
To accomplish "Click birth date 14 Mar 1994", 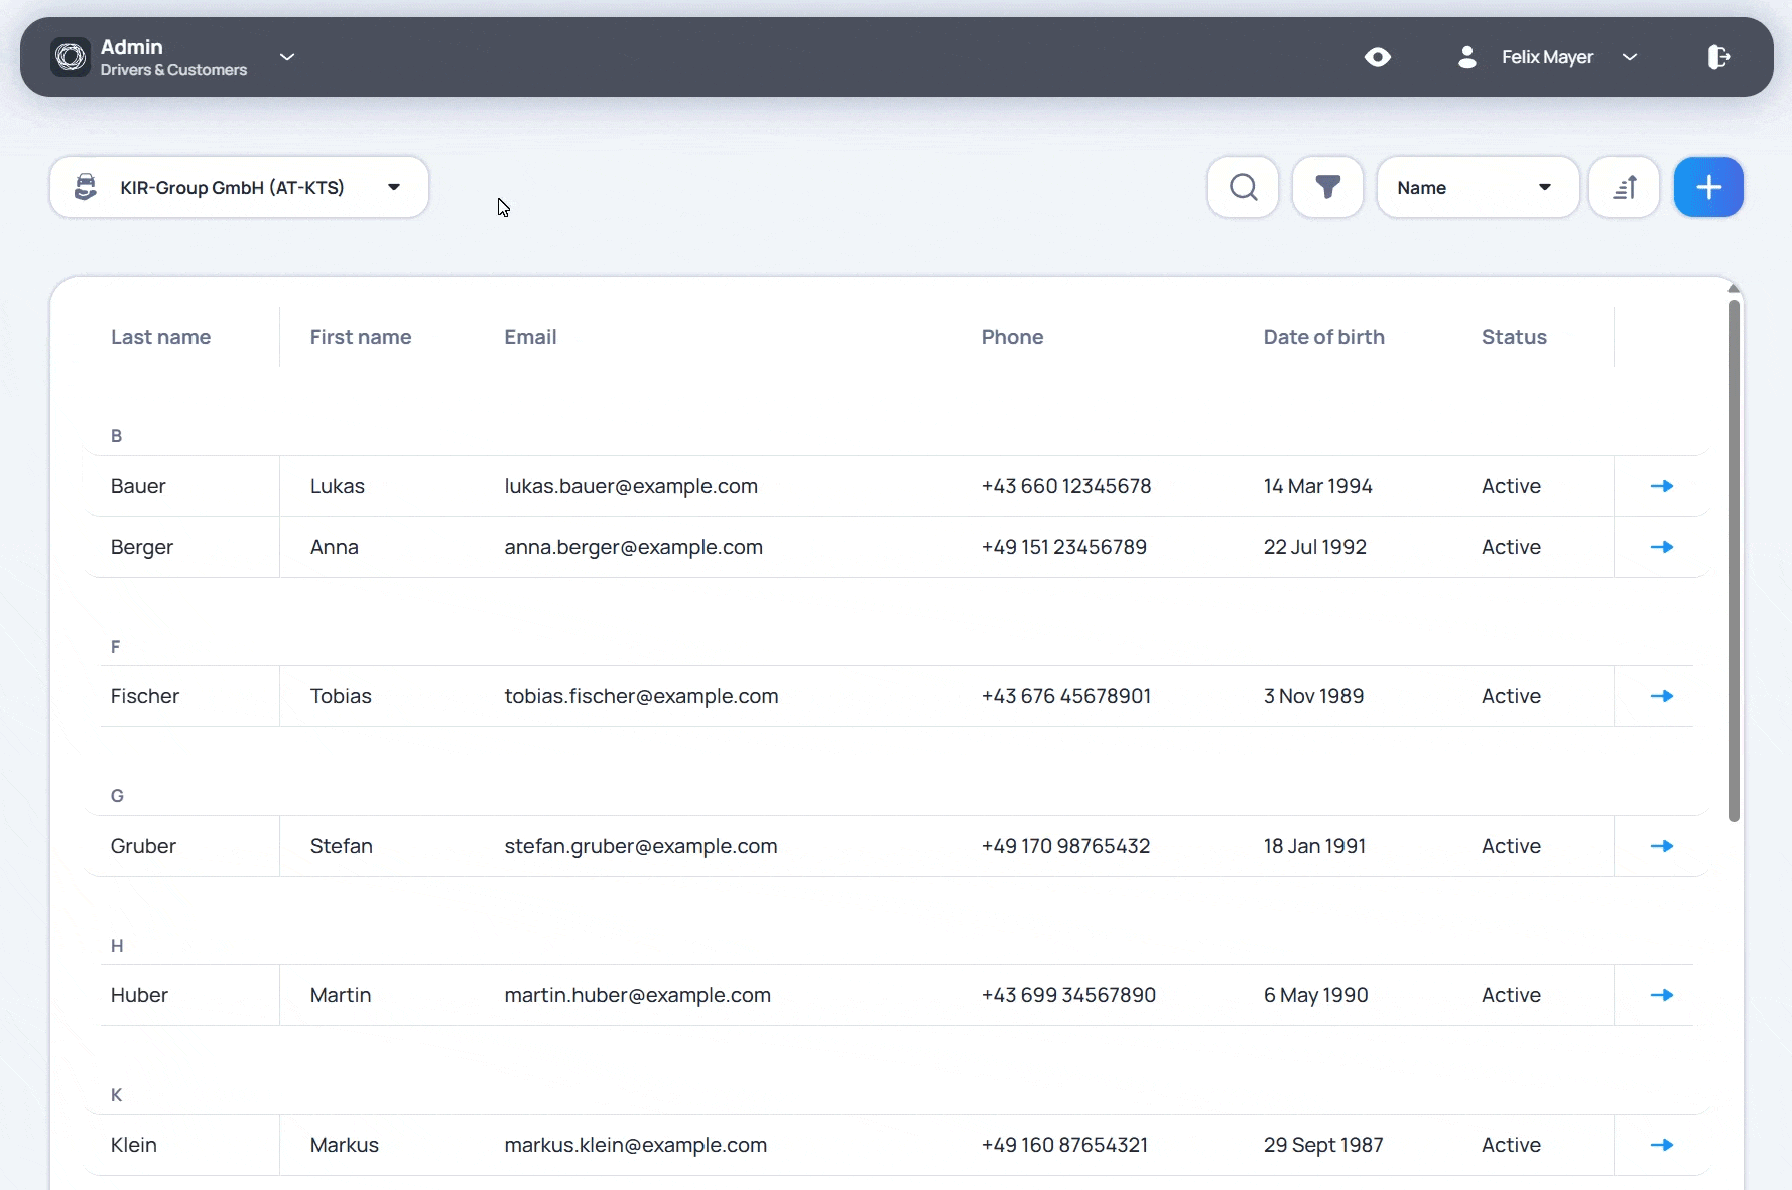I will coord(1318,486).
